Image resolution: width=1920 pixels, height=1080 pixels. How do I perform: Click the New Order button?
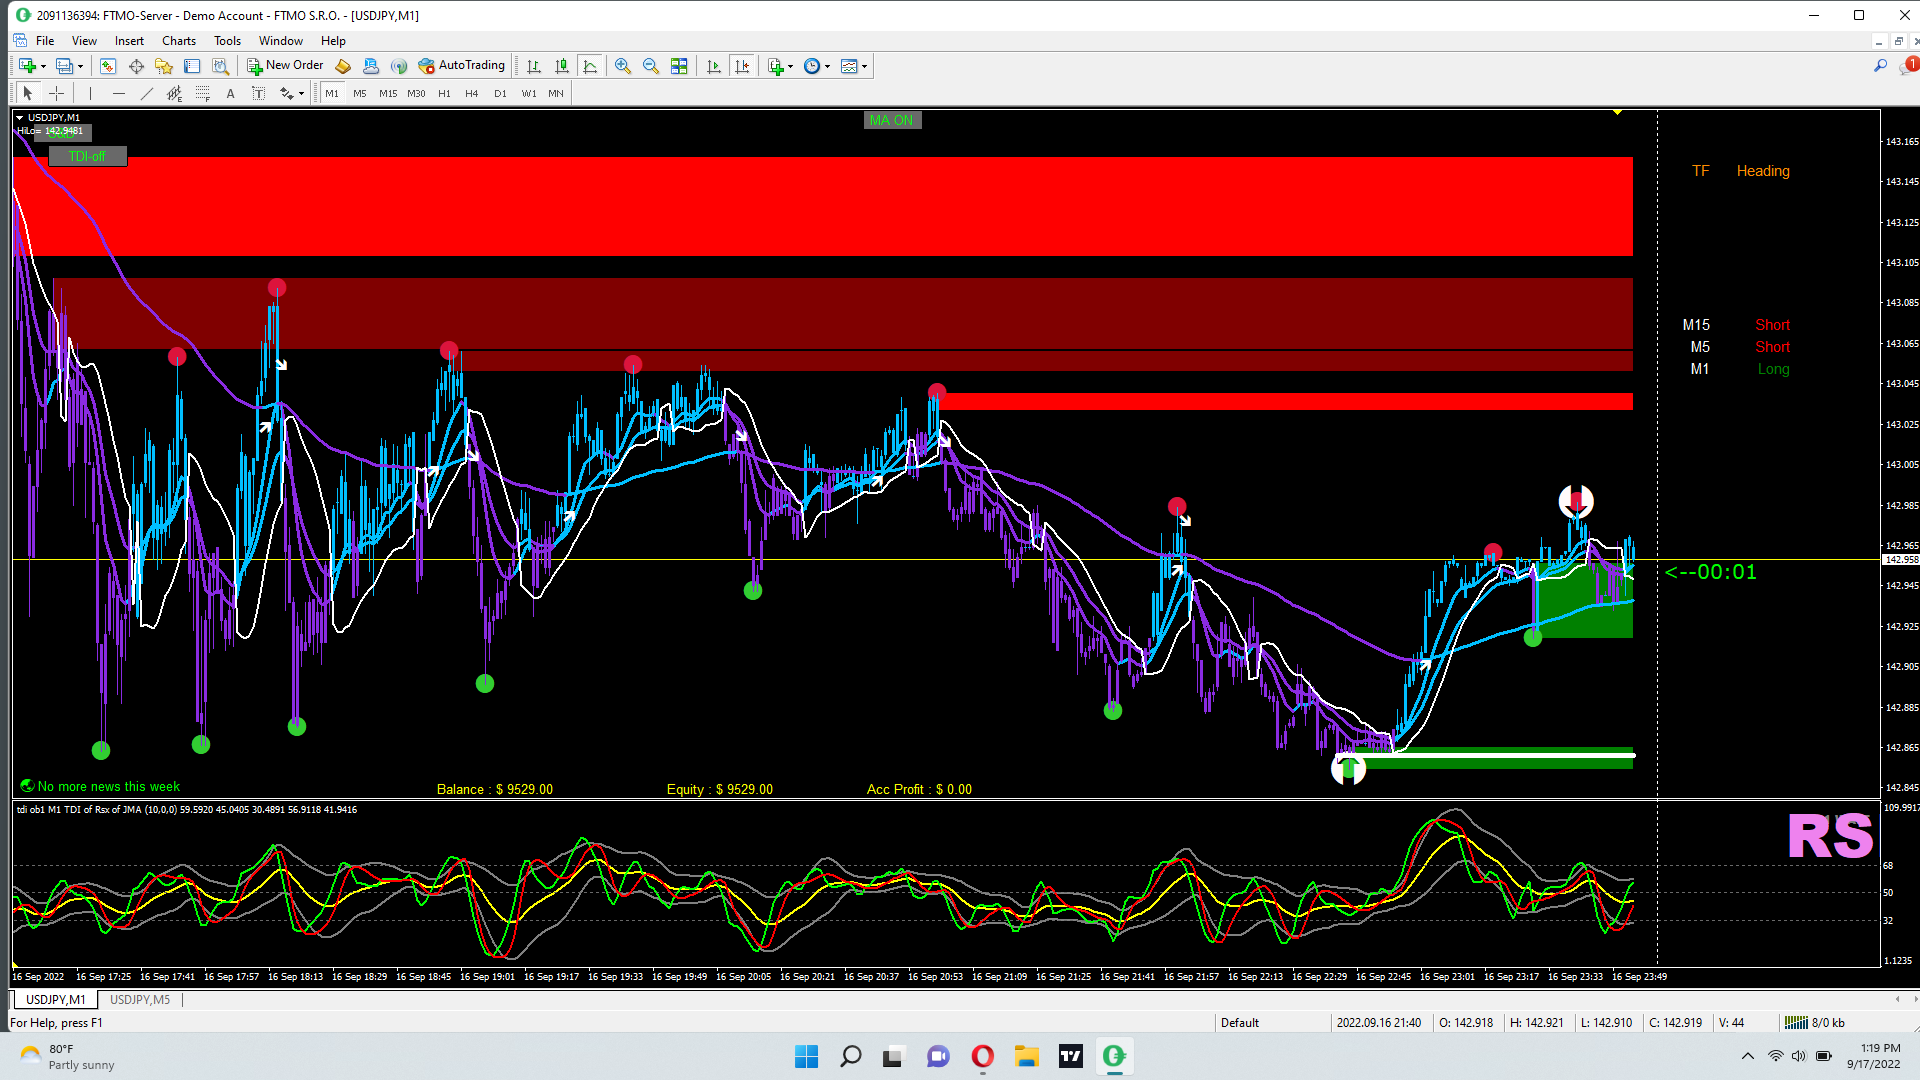[285, 66]
